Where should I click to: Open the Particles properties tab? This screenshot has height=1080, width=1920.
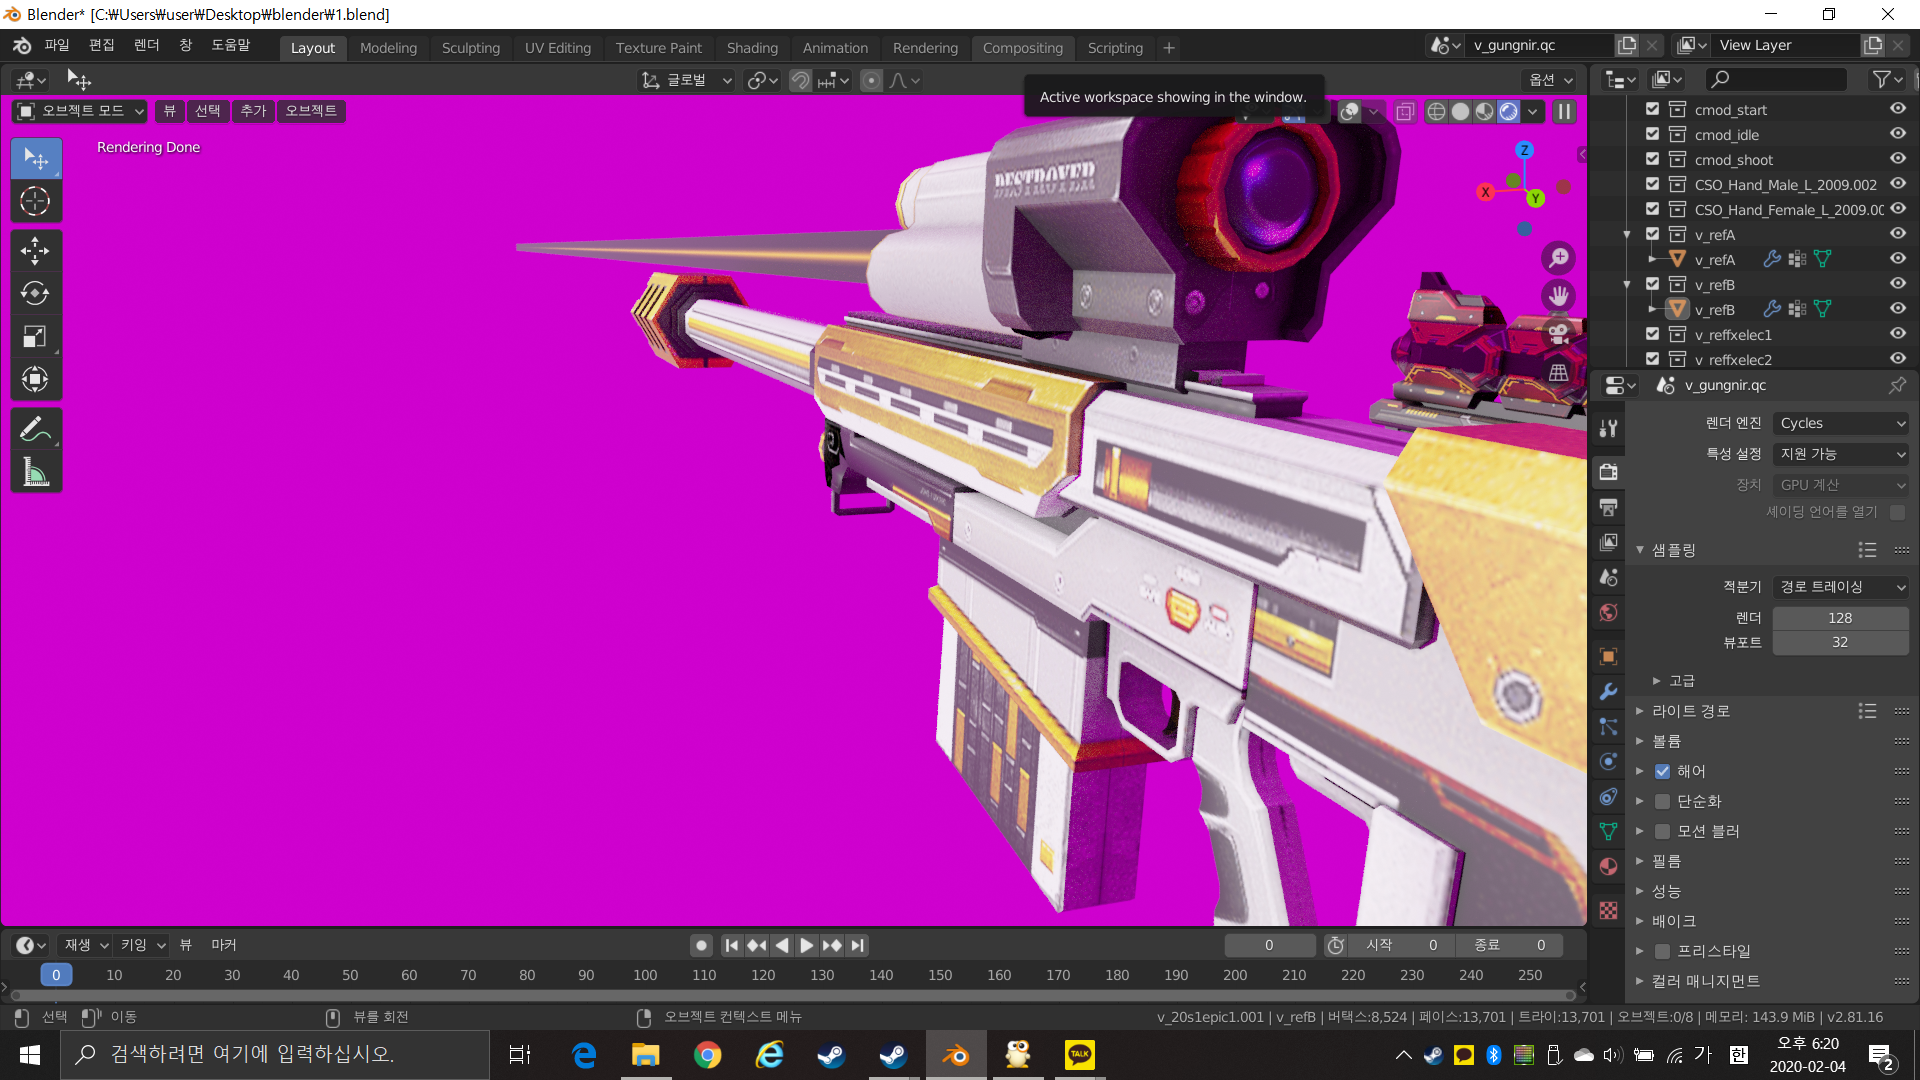(1608, 726)
